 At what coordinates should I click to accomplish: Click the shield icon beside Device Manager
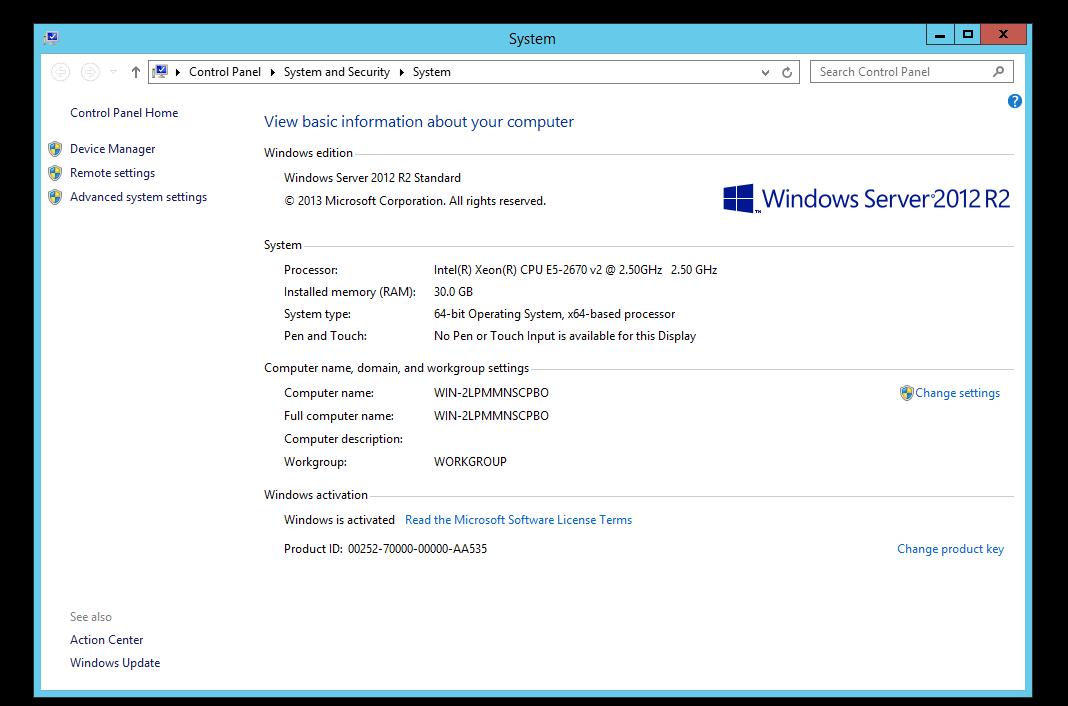click(55, 149)
